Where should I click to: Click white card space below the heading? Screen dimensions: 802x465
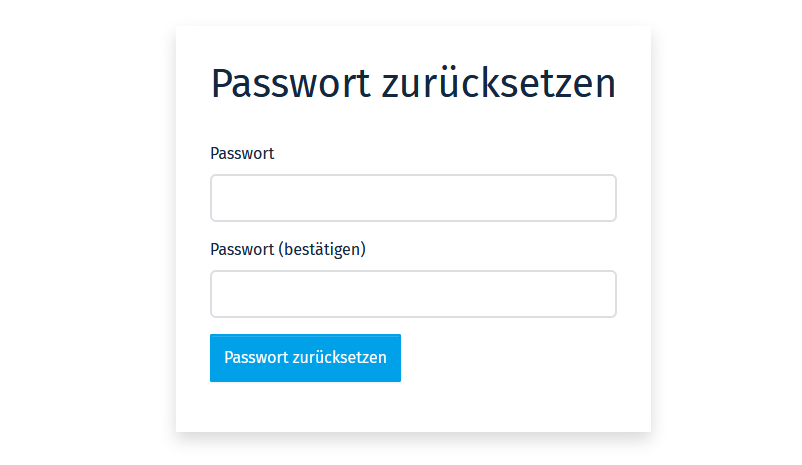pos(413,123)
